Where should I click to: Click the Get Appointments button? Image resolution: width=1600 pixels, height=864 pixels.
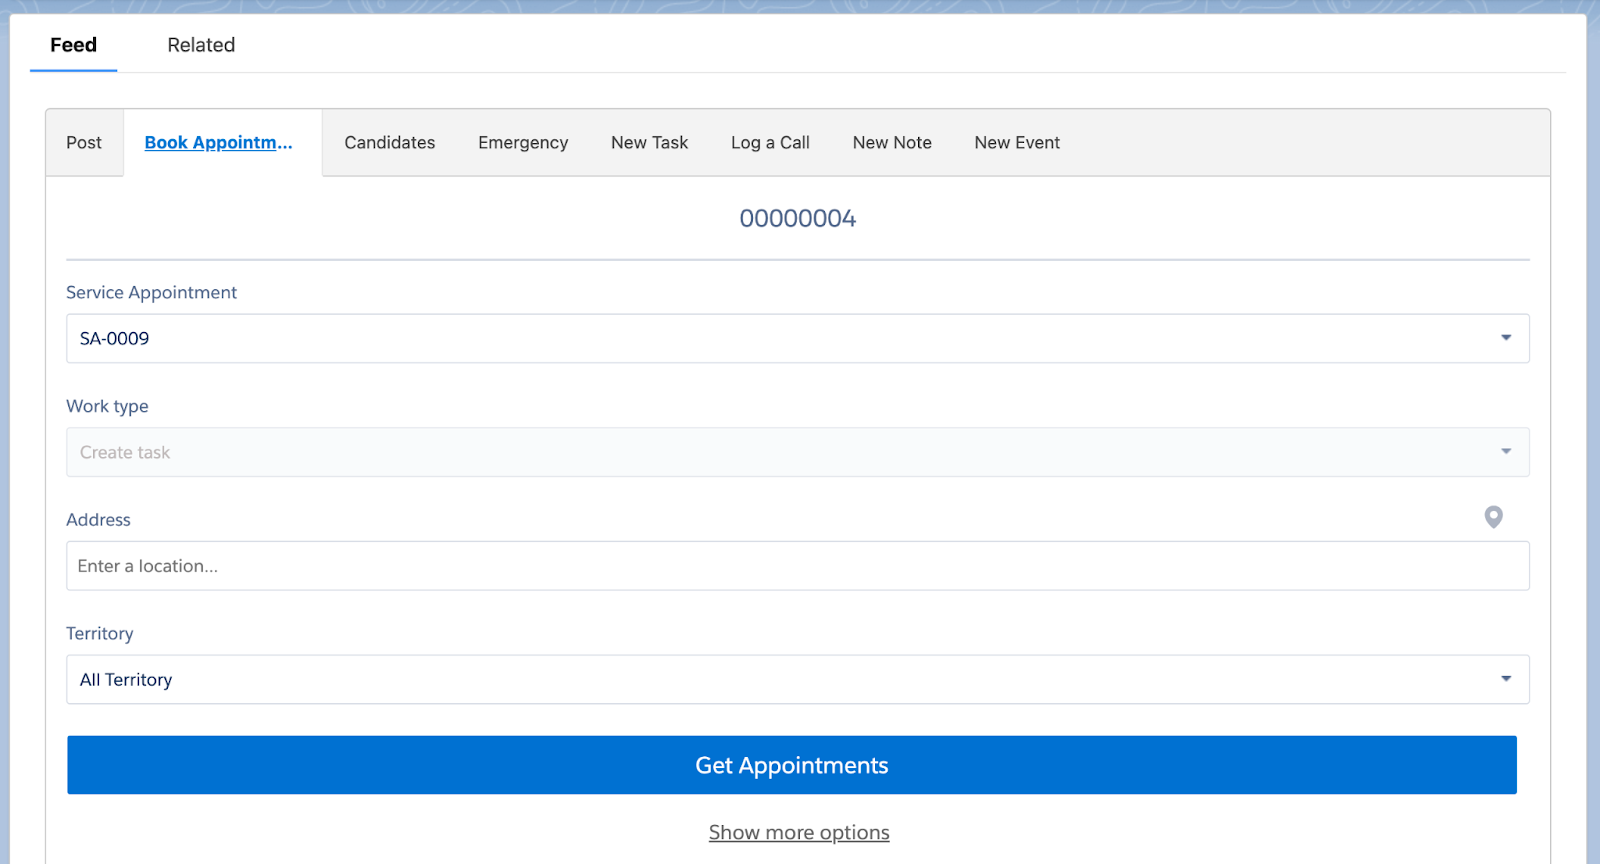pyautogui.click(x=792, y=765)
